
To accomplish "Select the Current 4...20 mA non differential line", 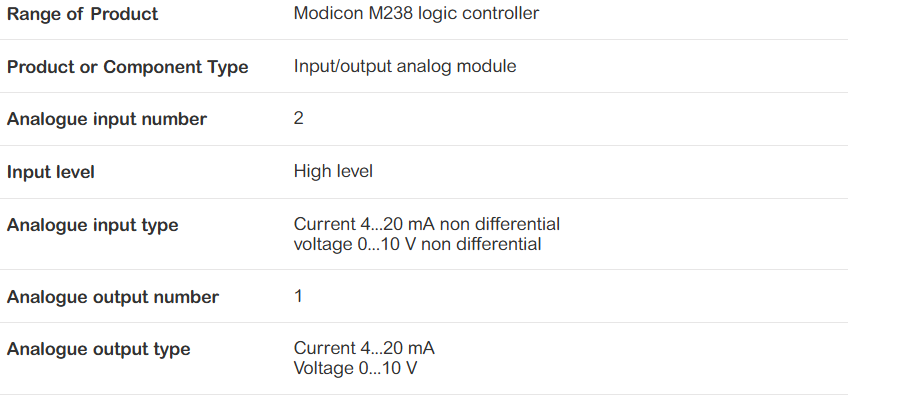I will [x=427, y=224].
